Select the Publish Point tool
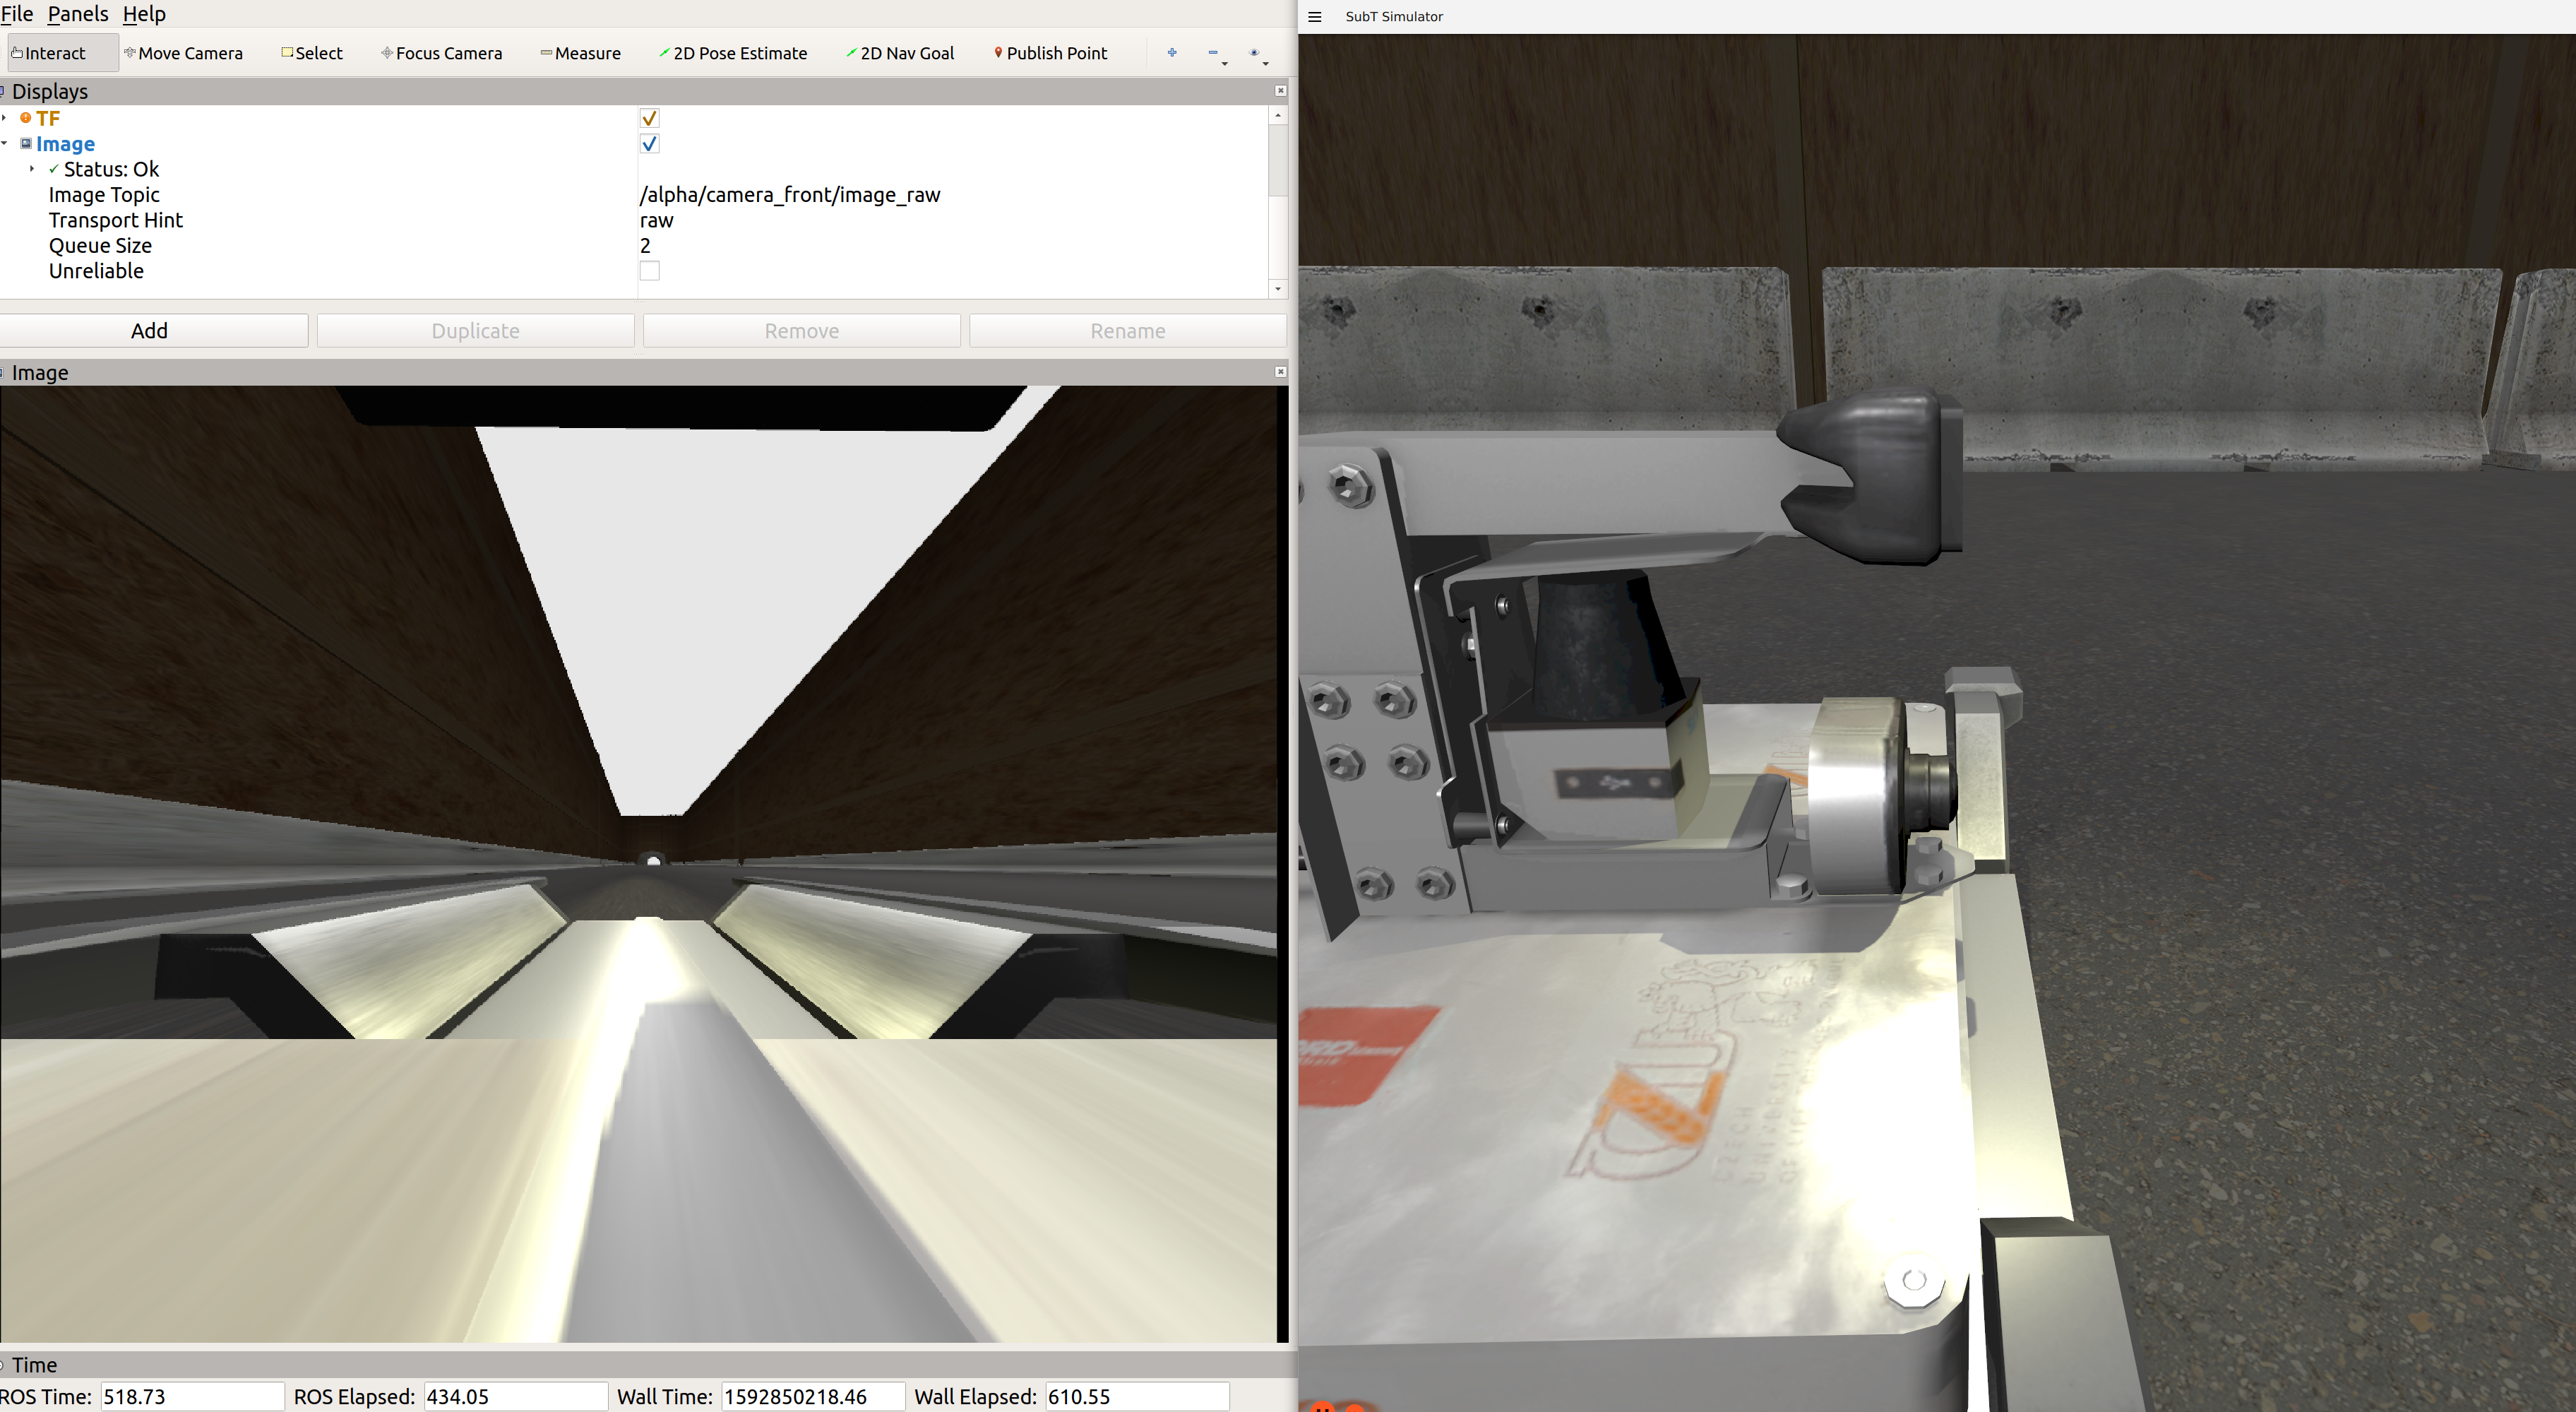Viewport: 2576px width, 1412px height. 1050,53
